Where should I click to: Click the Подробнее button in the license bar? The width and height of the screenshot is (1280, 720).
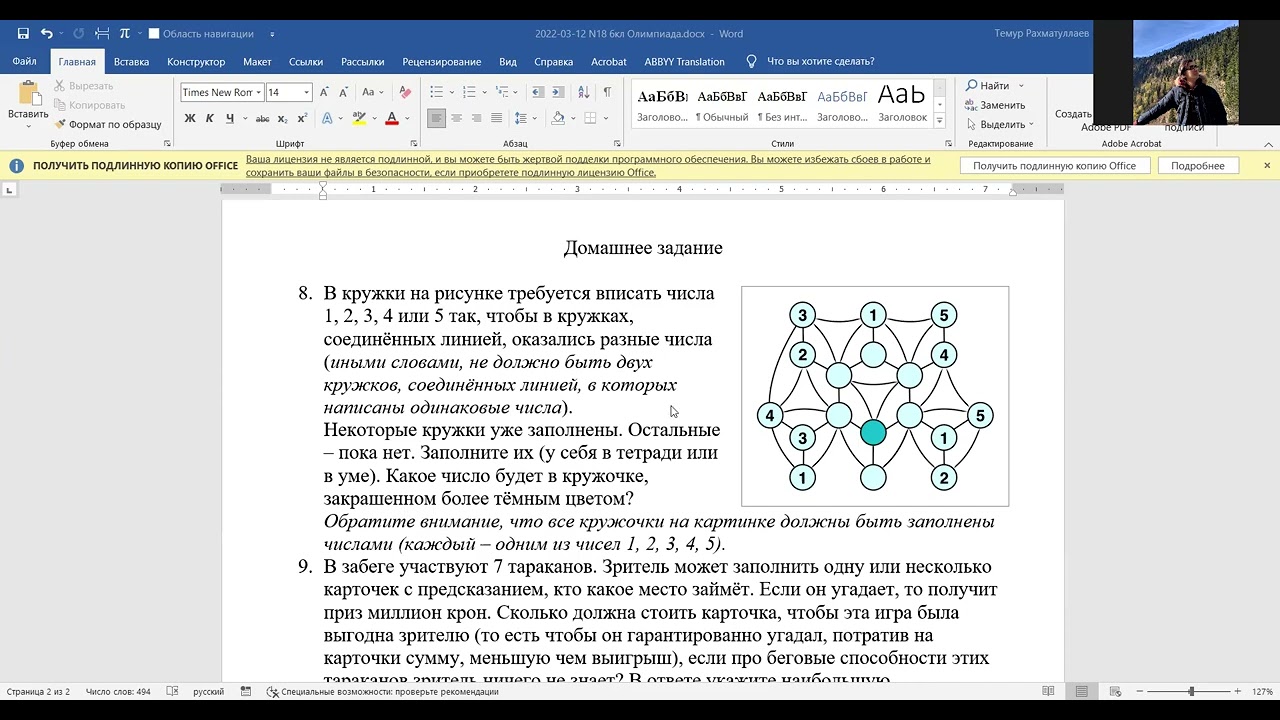coord(1197,166)
